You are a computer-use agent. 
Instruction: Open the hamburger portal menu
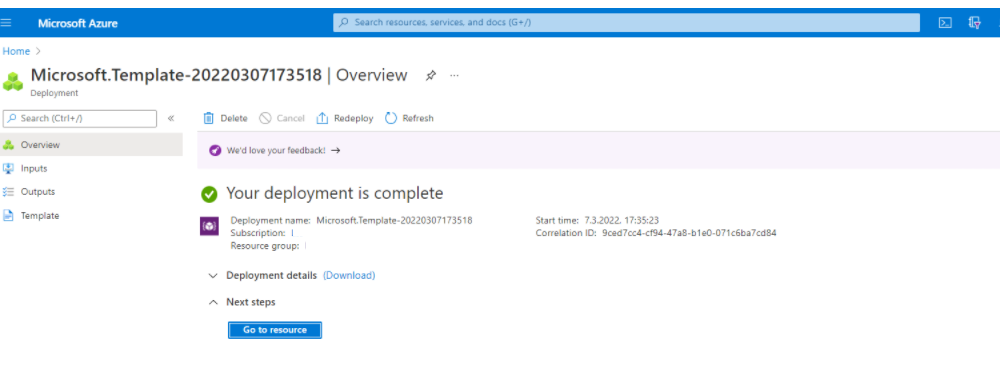6,23
